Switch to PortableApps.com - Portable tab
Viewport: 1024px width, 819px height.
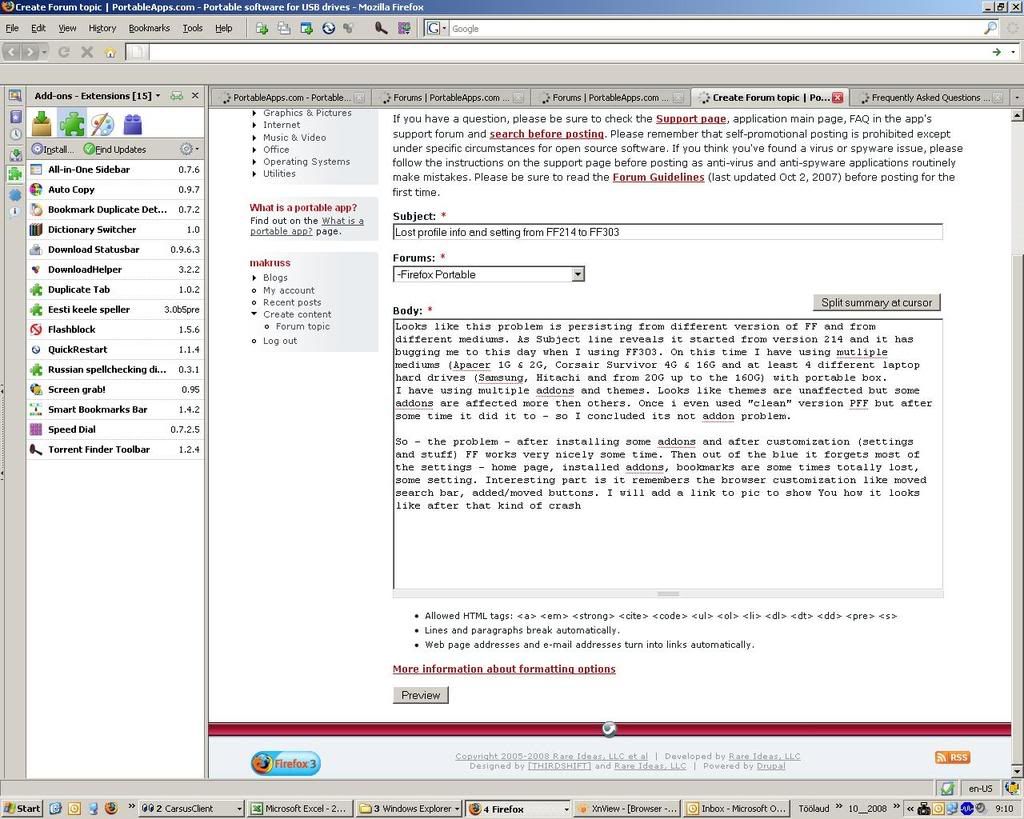click(x=291, y=97)
